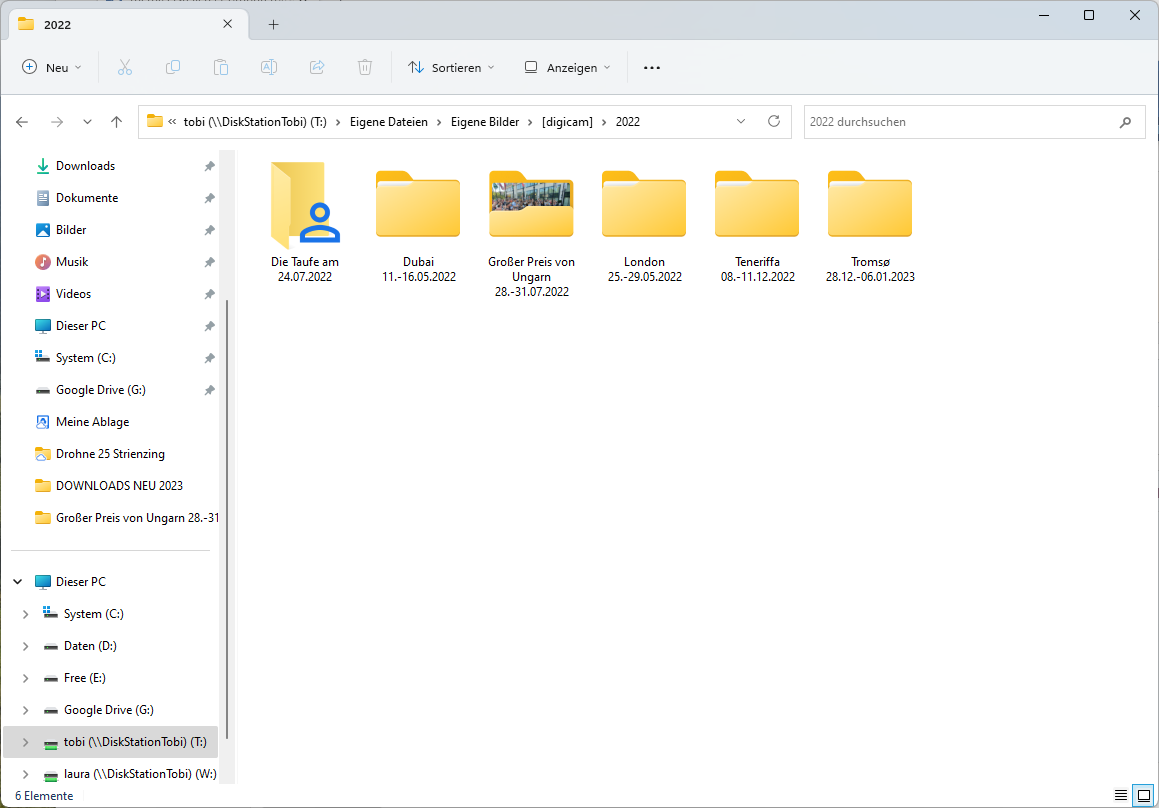Click the search magnifier icon

pos(1125,122)
